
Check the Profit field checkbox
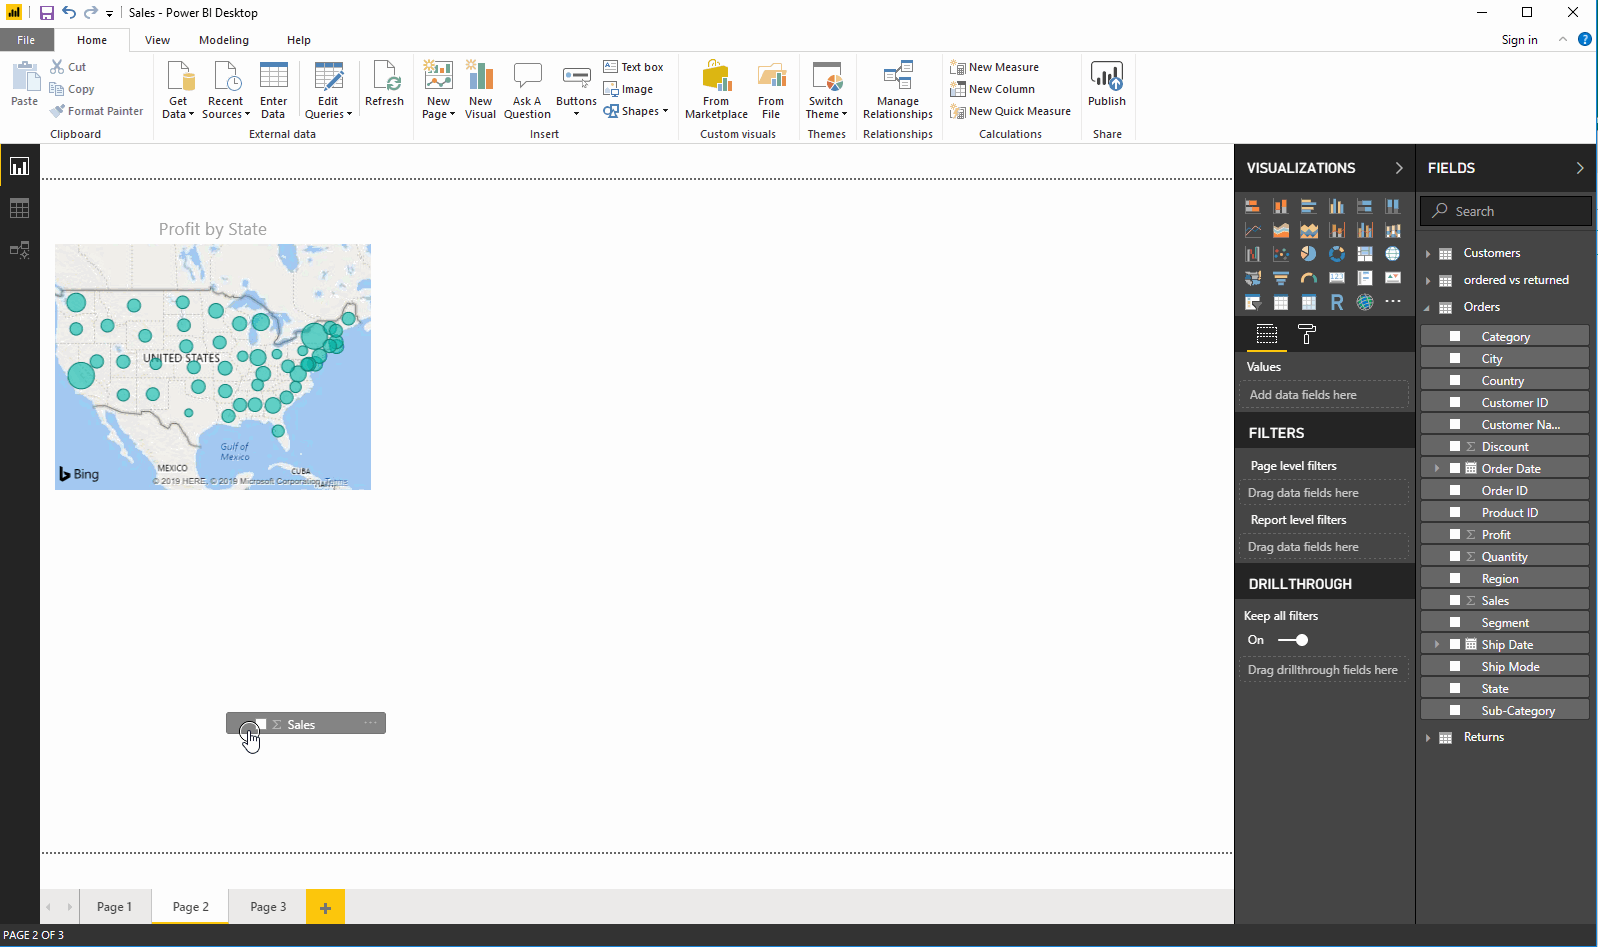point(1455,534)
